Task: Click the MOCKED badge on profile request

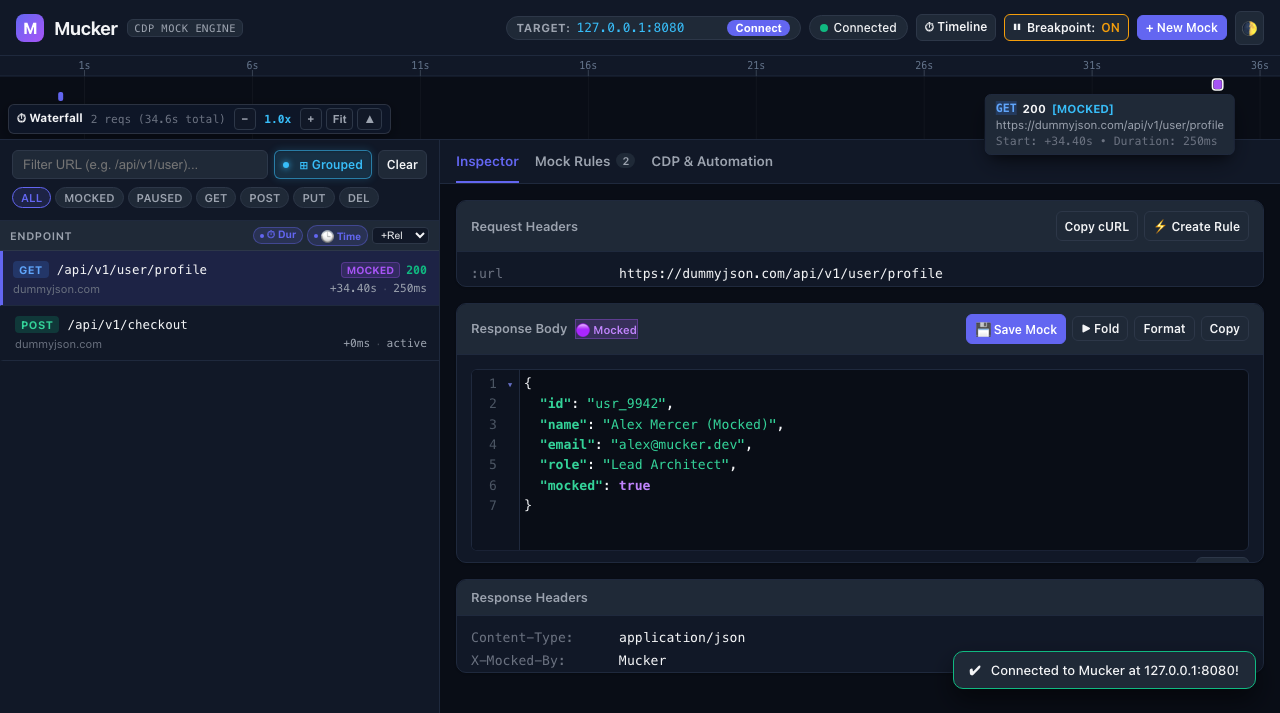Action: (x=370, y=270)
